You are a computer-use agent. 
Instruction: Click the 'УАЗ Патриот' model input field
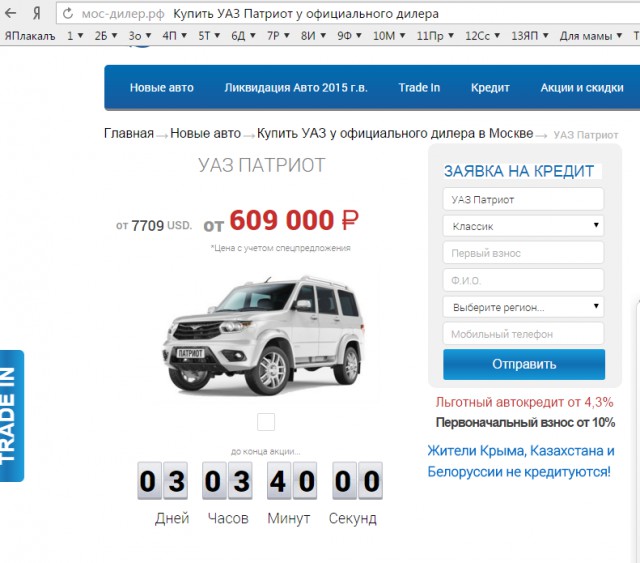point(523,199)
